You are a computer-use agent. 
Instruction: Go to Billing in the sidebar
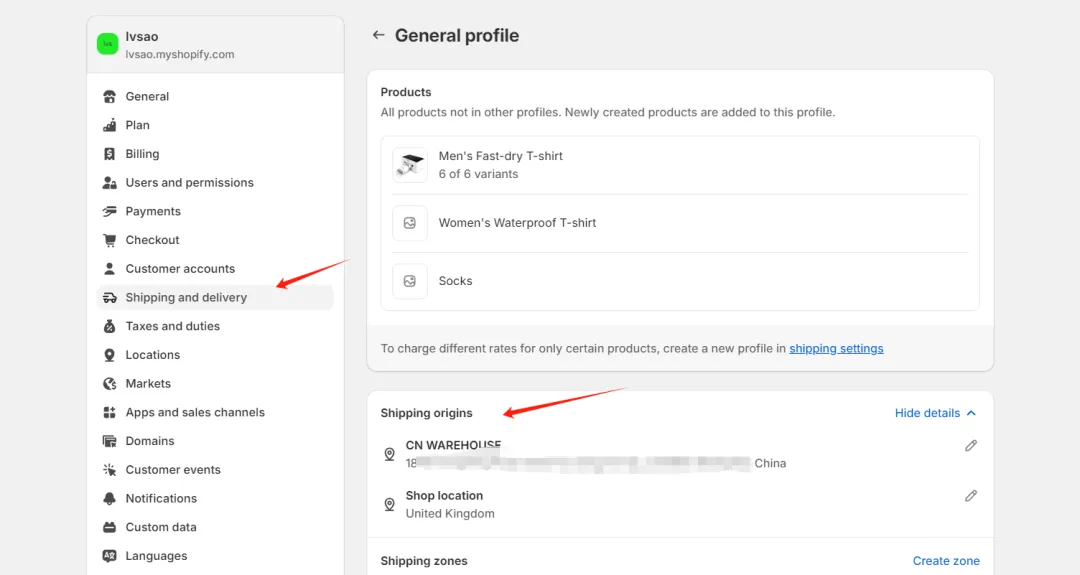pyautogui.click(x=142, y=154)
